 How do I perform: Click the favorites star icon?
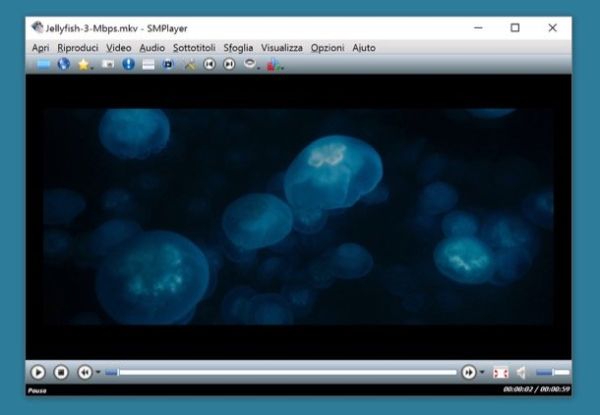pyautogui.click(x=84, y=64)
